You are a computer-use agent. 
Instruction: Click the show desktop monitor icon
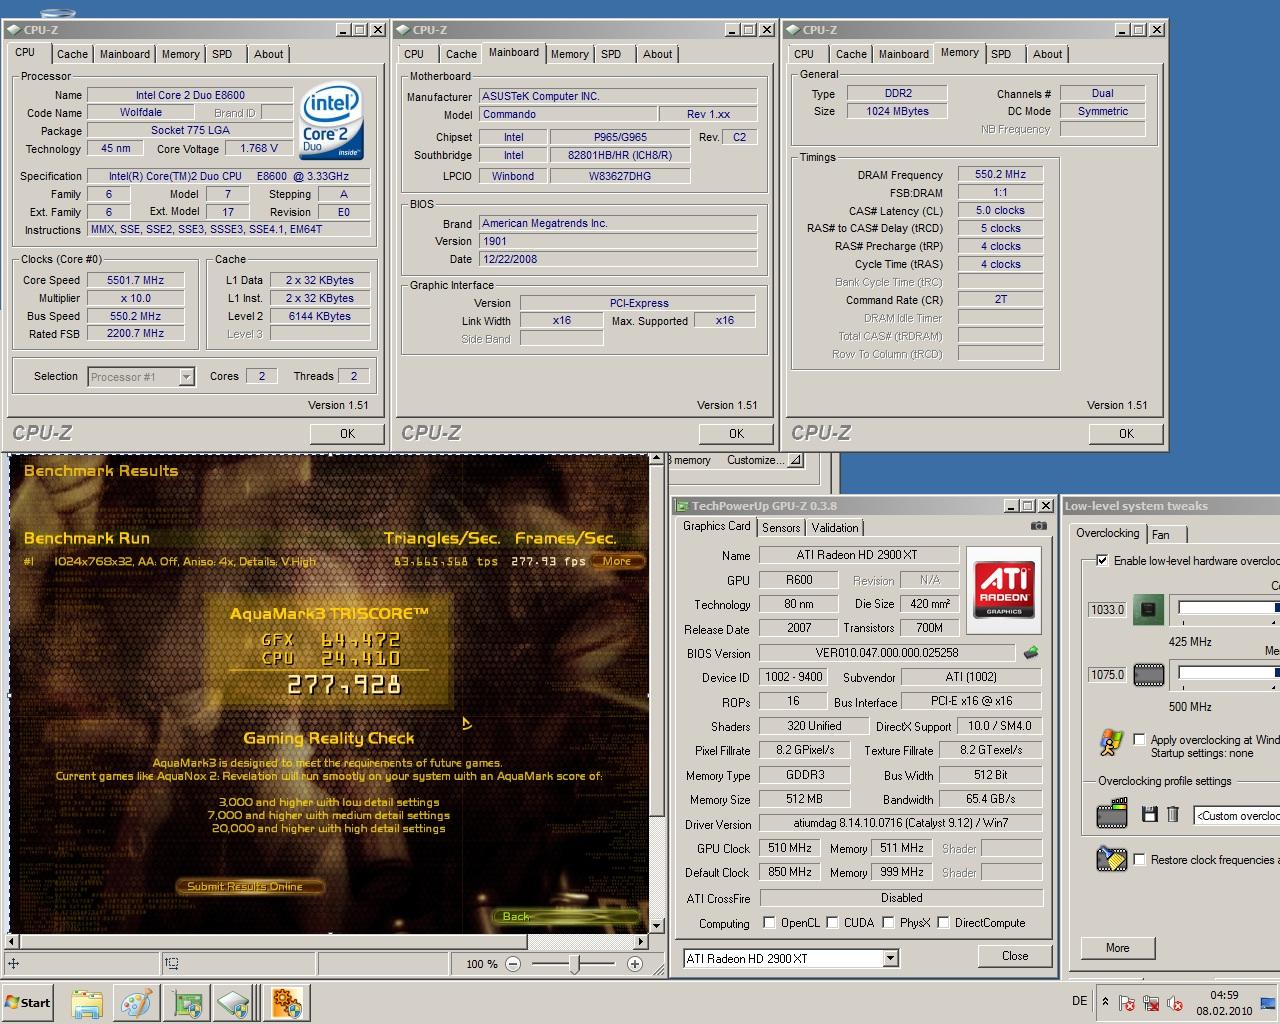[x=1267, y=1003]
